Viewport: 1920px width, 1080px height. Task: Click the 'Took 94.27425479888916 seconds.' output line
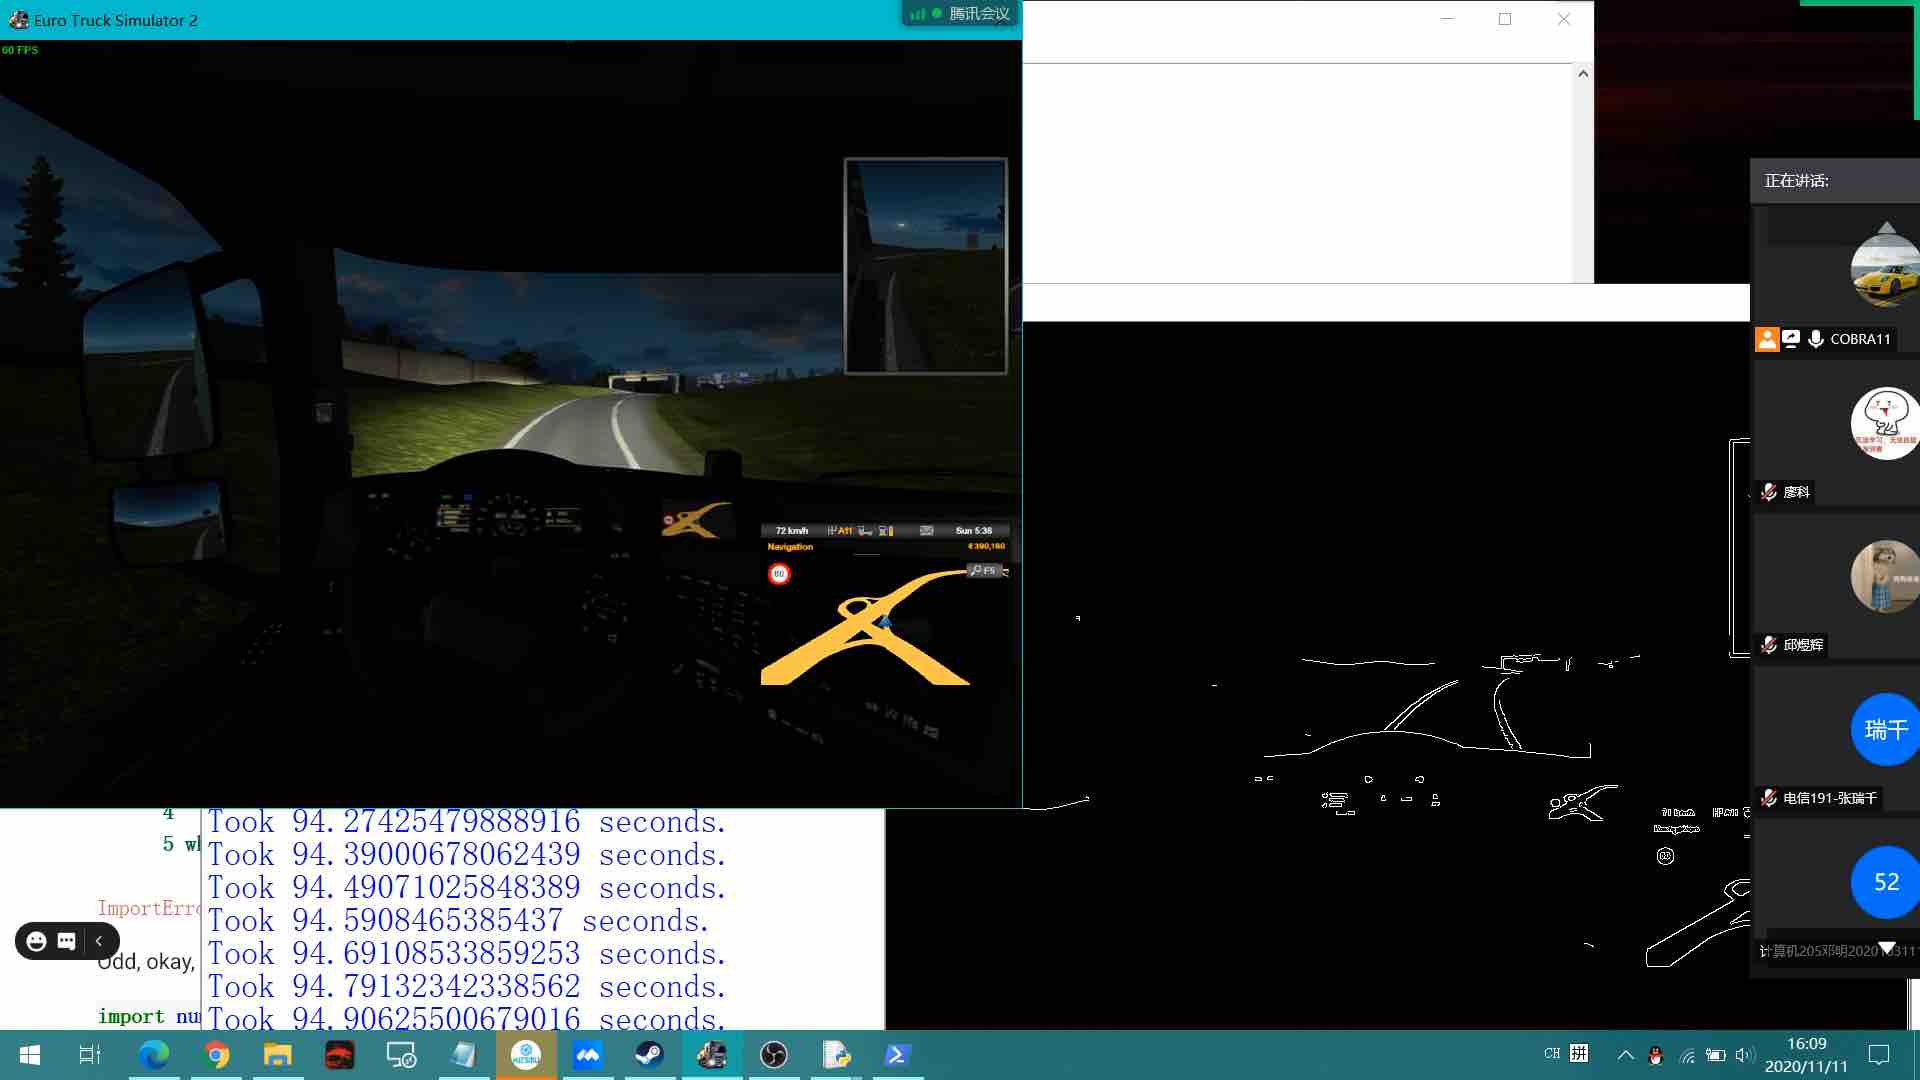(466, 822)
